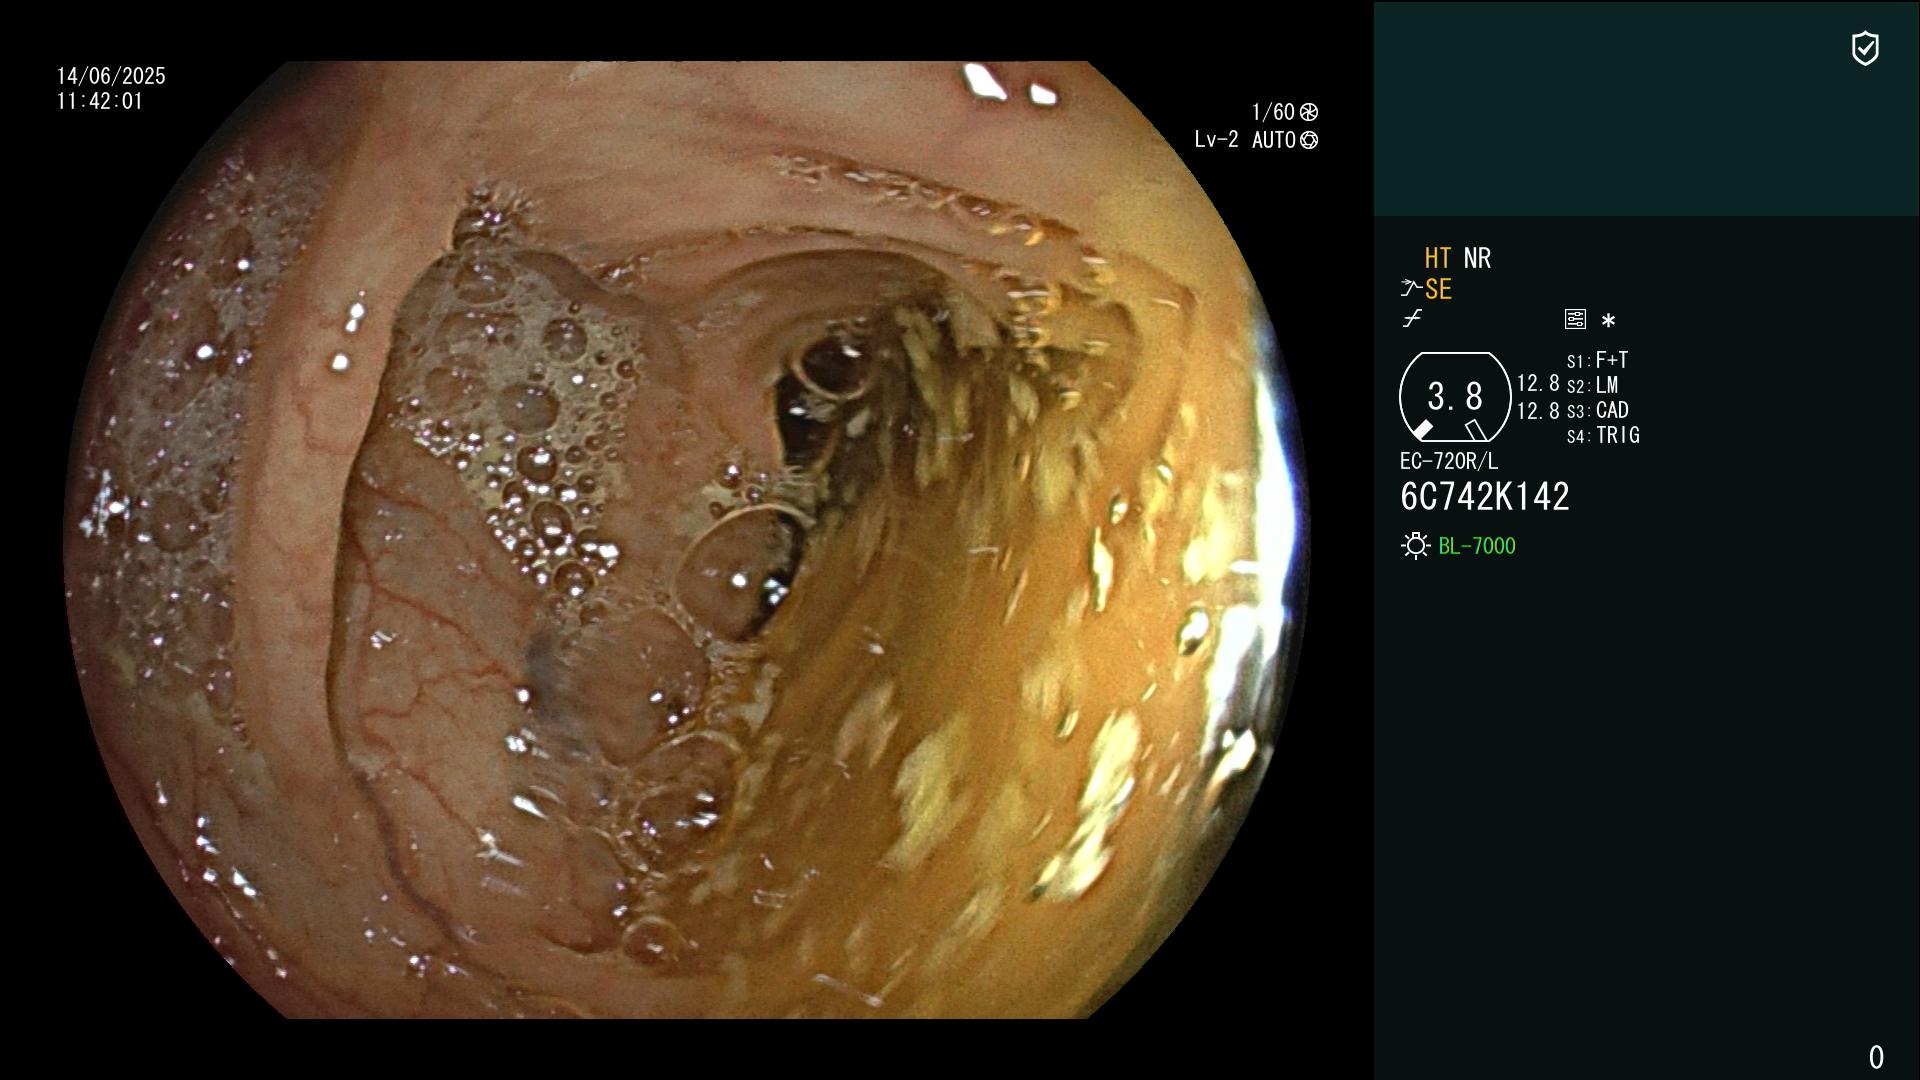Viewport: 1920px width, 1080px height.
Task: Click the upper 12.8 value
Action: coord(1538,383)
